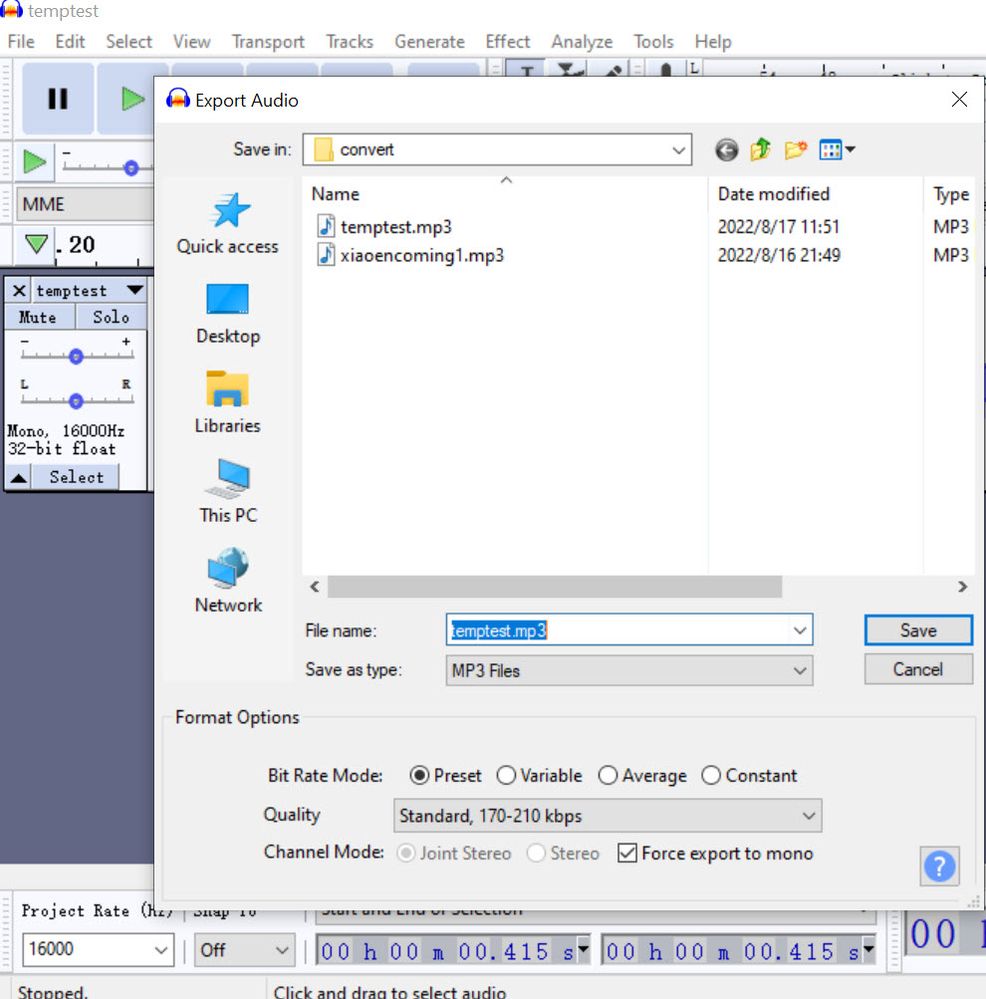This screenshot has width=986, height=999.
Task: Click the track Select button
Action: [x=76, y=477]
